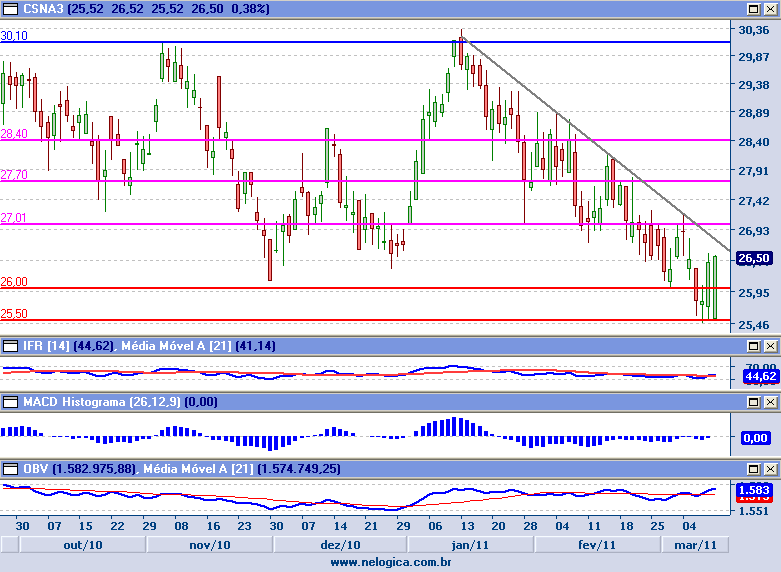Select the nov/10 month on timeline
The width and height of the screenshot is (781, 572).
pos(210,545)
